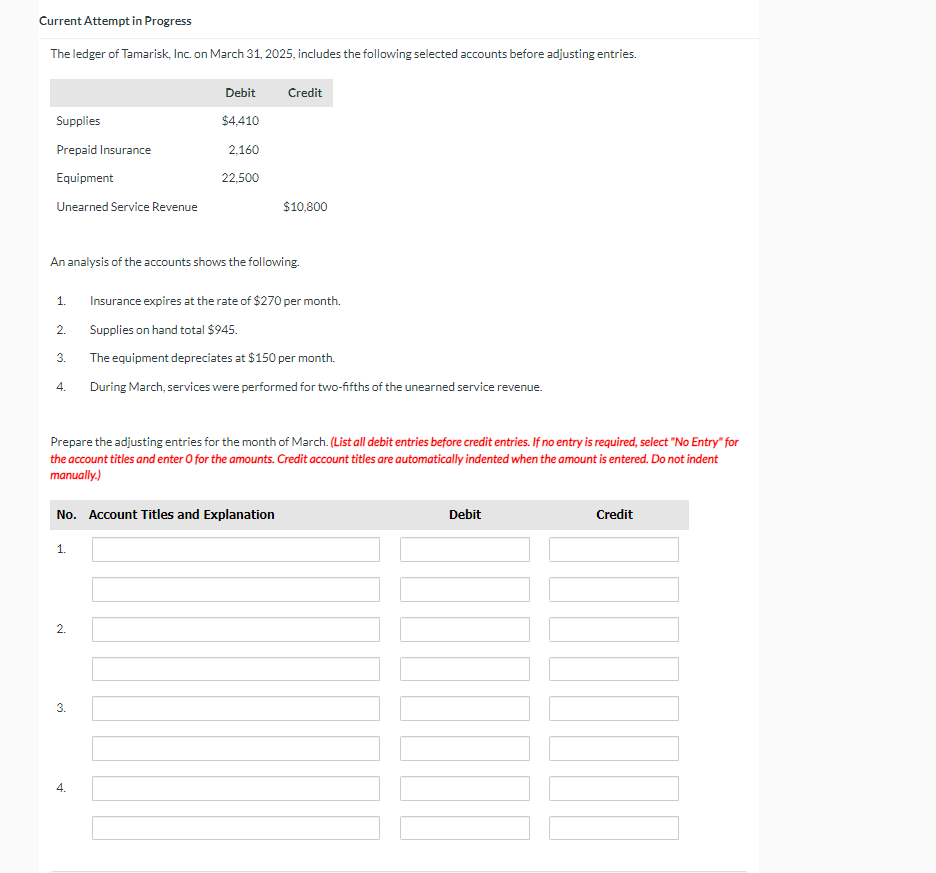Click the debit field in entry 2's first row
936x873 pixels.
(x=464, y=629)
